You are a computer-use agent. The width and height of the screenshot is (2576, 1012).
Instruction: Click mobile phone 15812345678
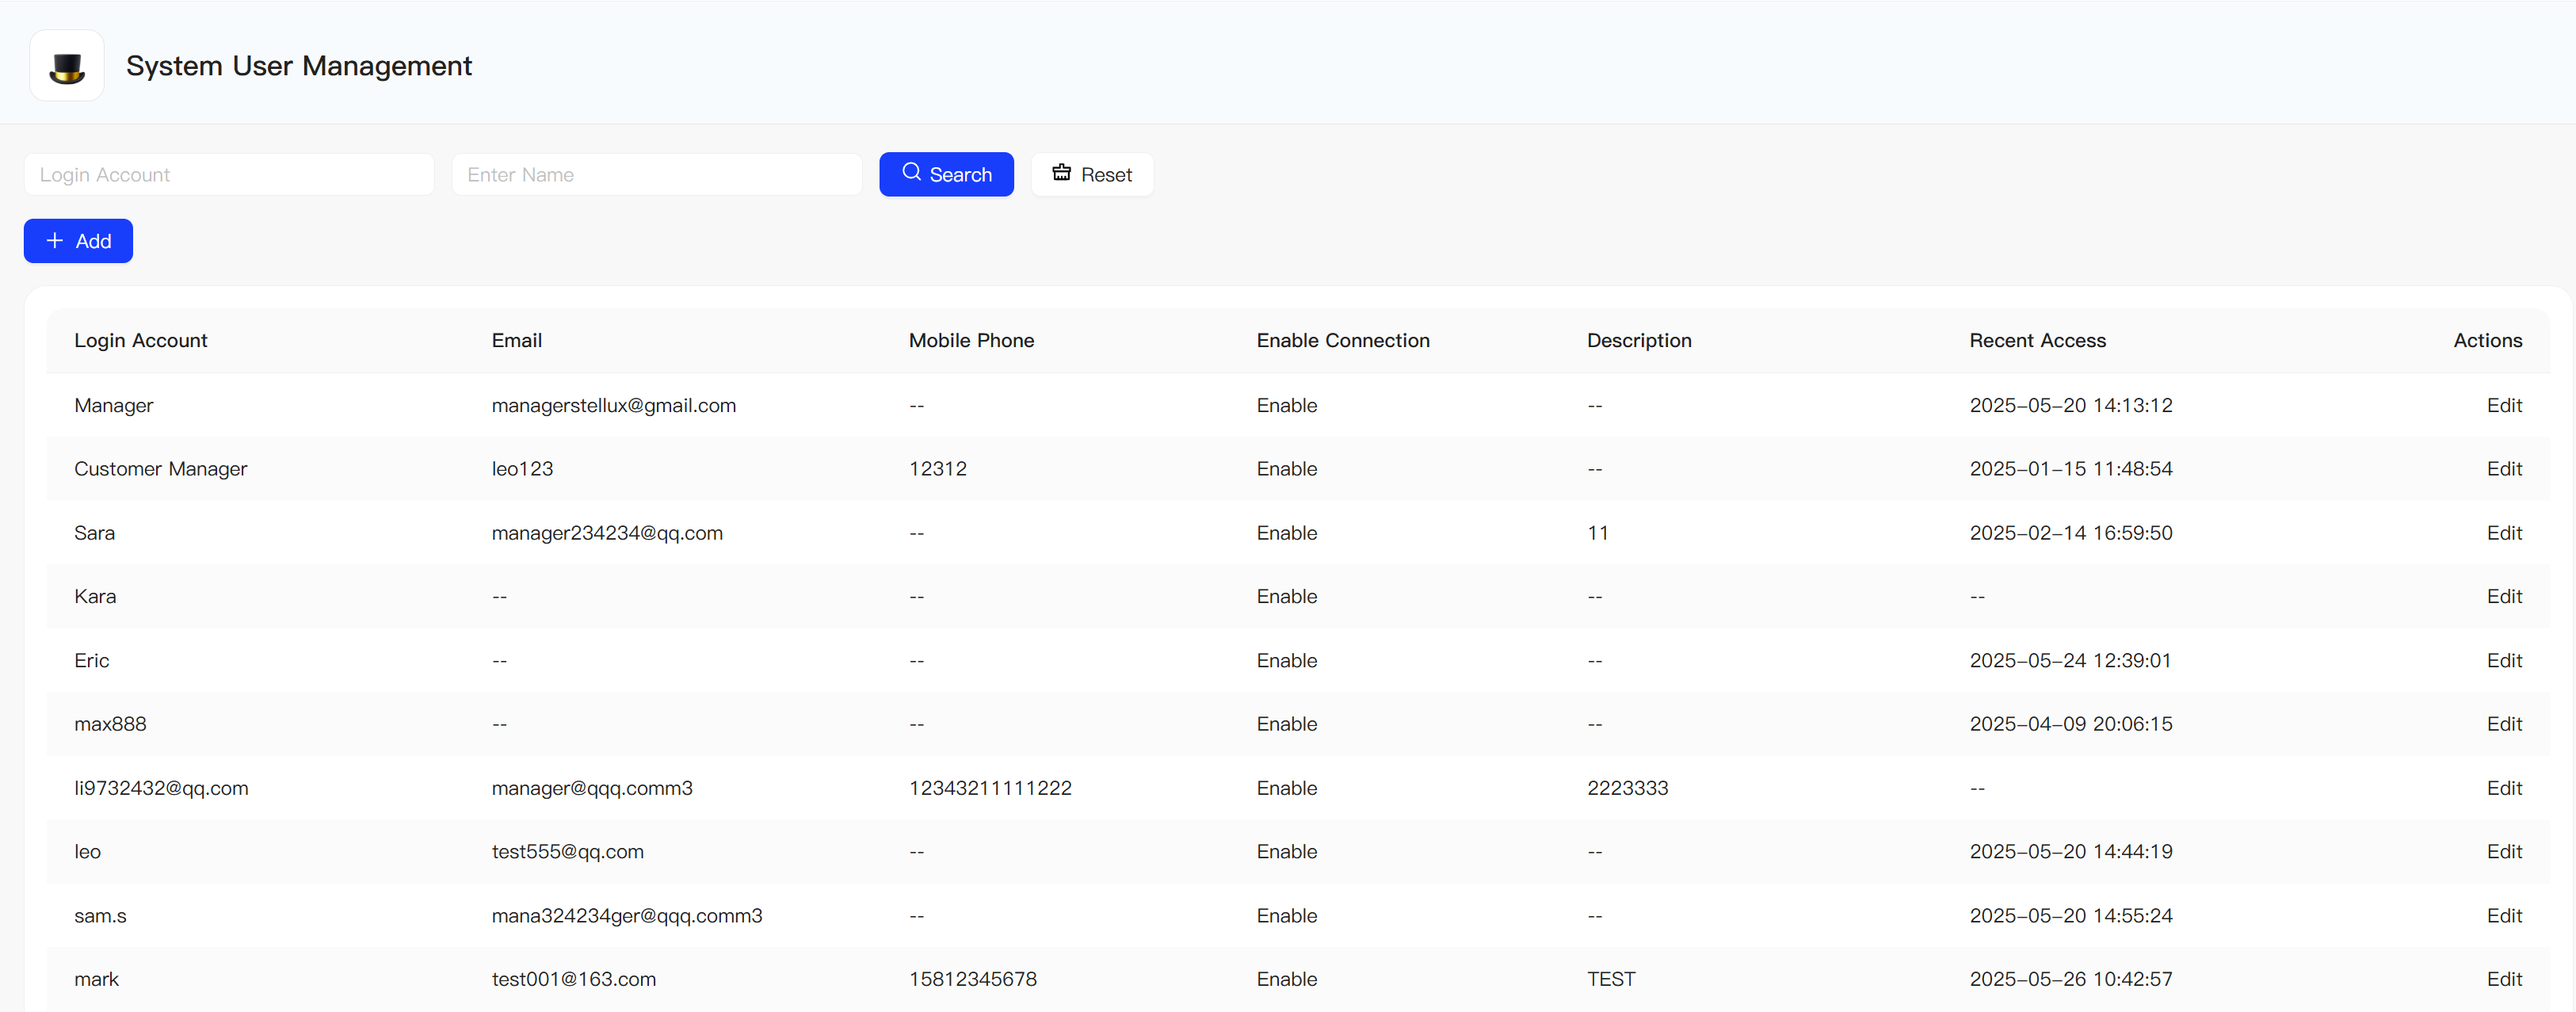tap(973, 979)
